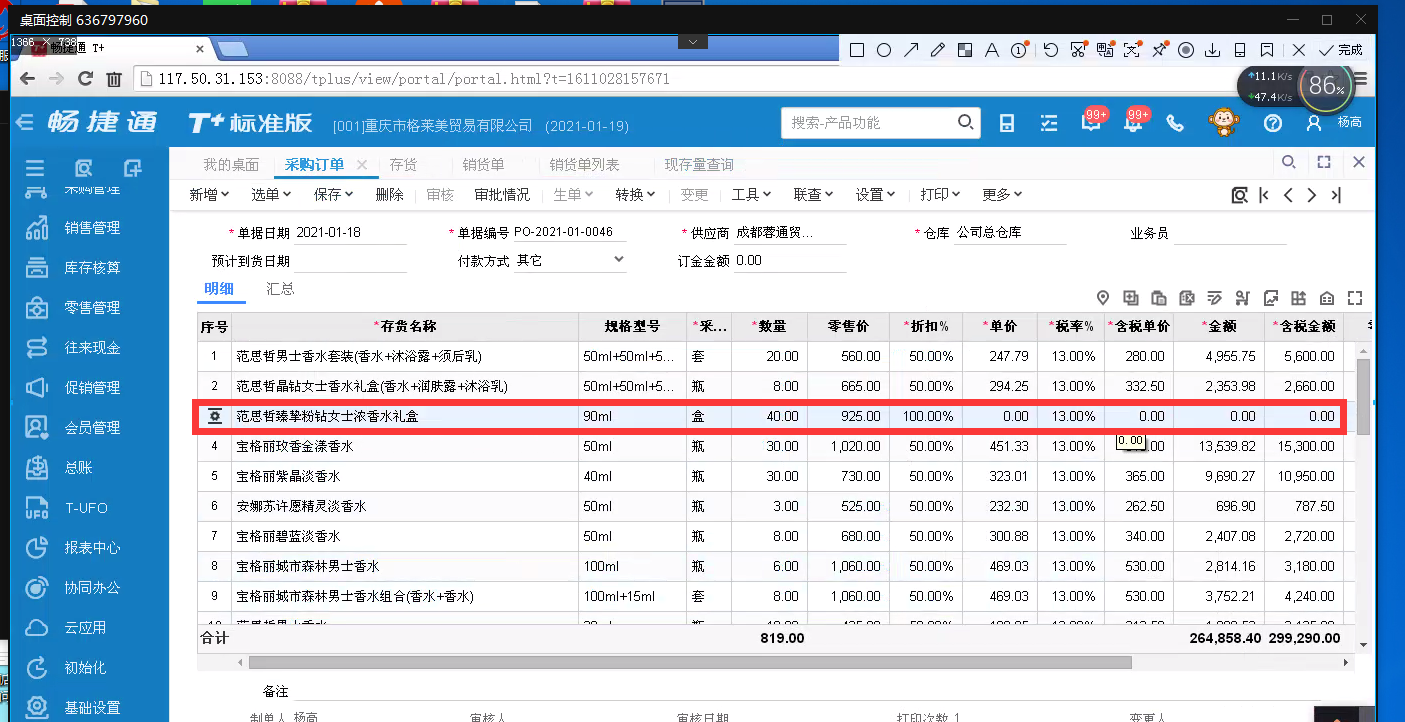1405x722 pixels.
Task: Click the warehouse house detail icon
Action: (x=1327, y=297)
